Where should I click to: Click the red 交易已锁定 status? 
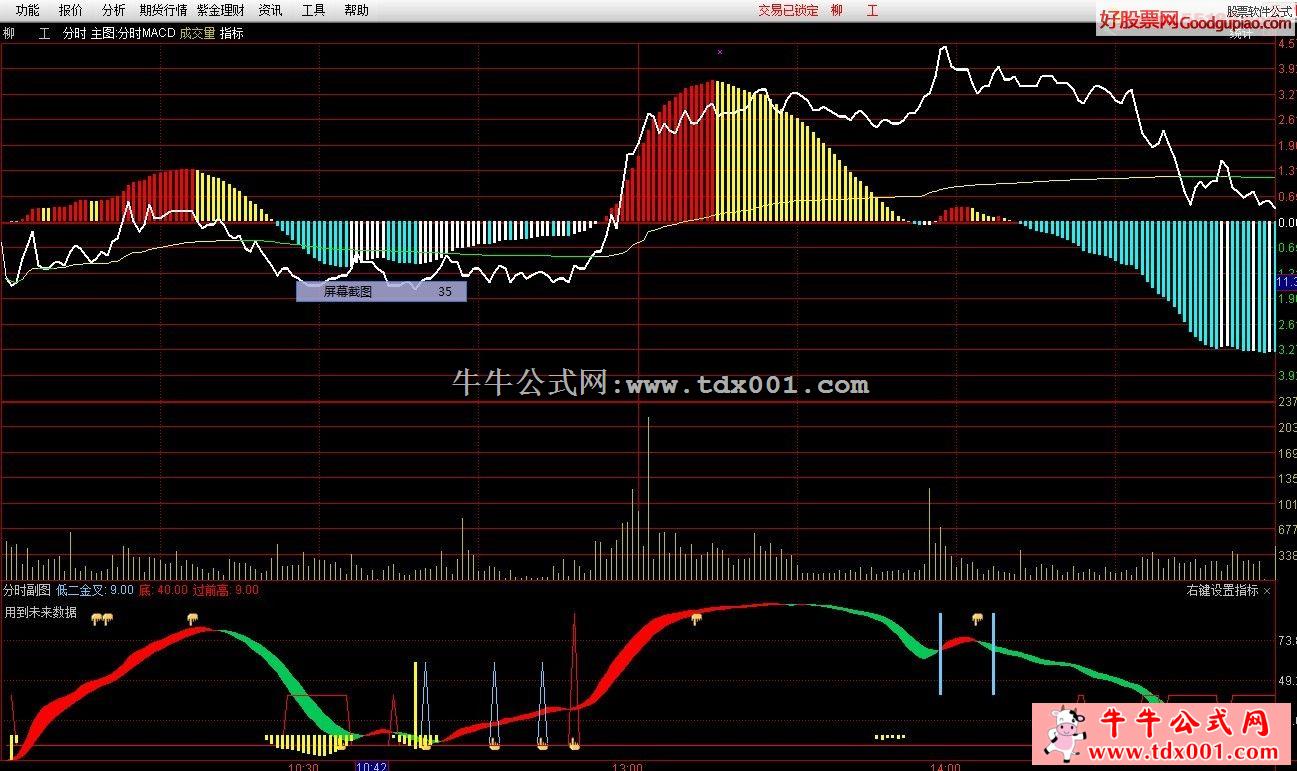788,10
